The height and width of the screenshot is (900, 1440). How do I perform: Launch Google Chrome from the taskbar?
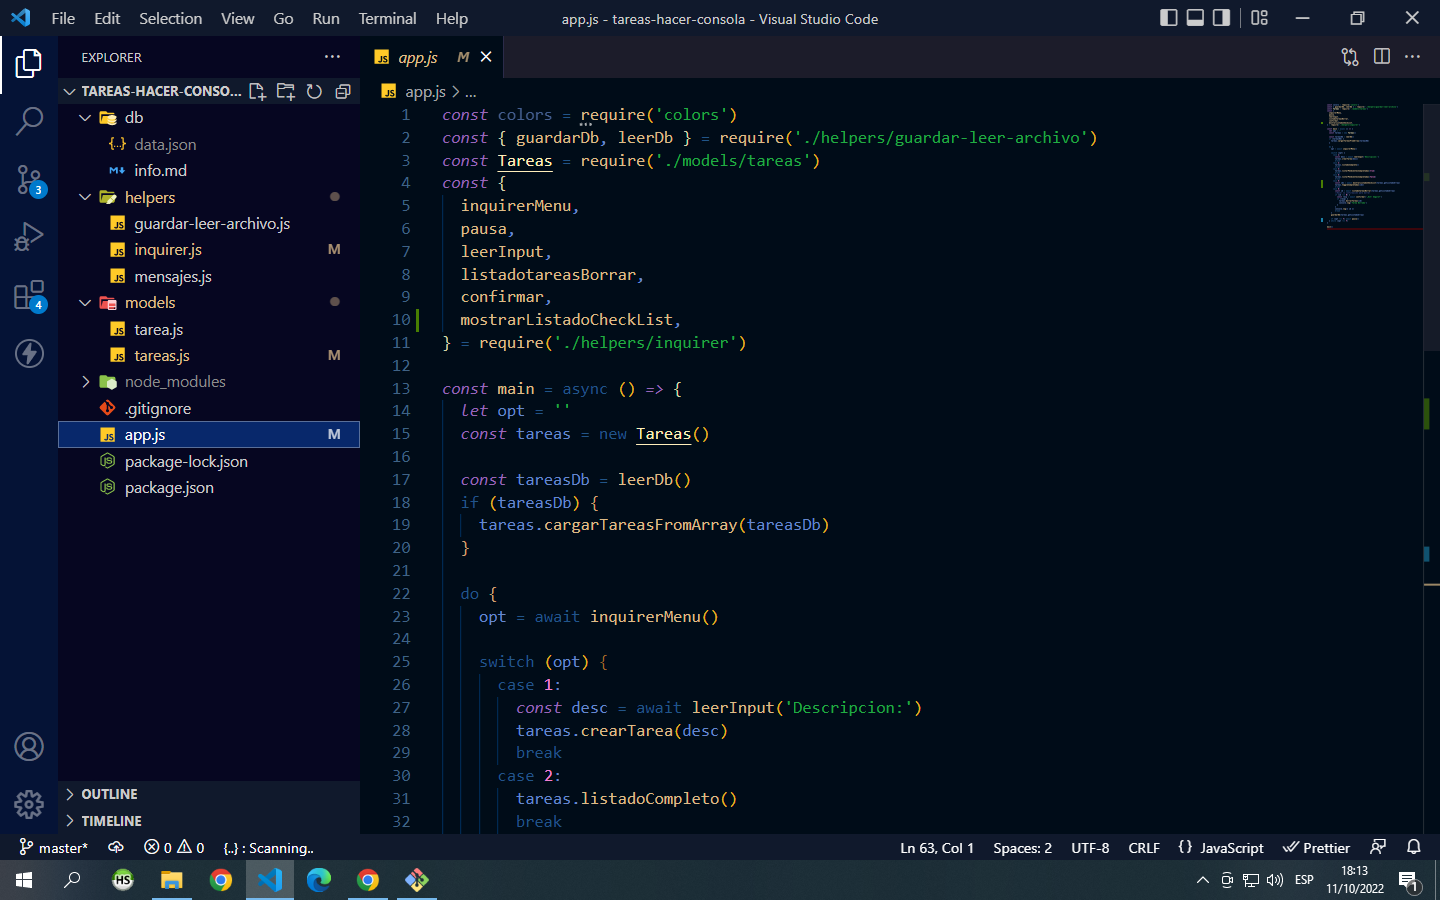[x=220, y=881]
